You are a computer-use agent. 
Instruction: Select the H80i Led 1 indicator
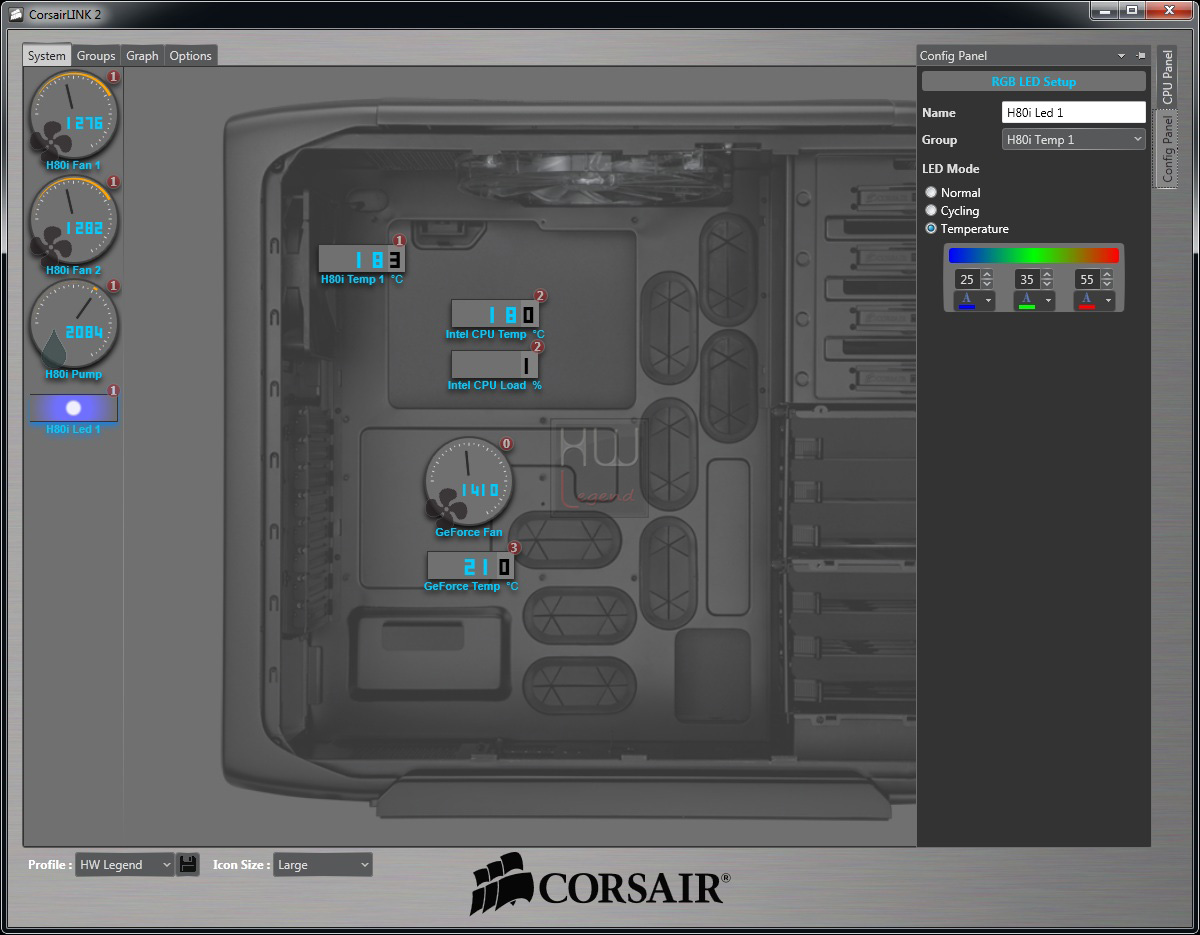(x=73, y=408)
